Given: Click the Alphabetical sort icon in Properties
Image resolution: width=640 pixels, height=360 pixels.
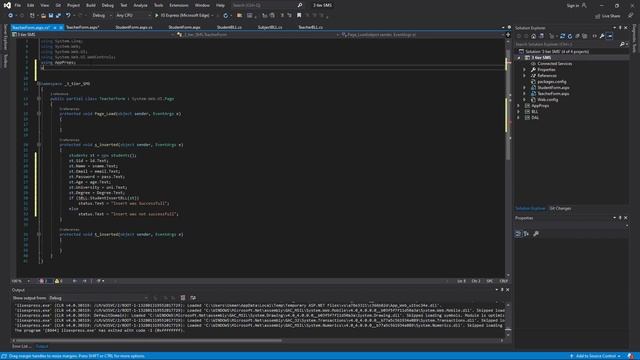Looking at the screenshot, I should pos(526,233).
